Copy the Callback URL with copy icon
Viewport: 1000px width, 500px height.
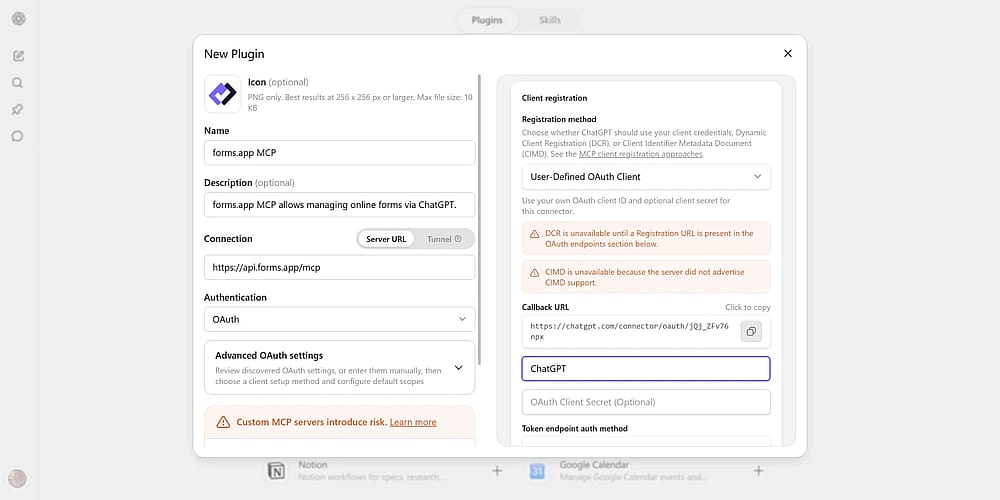coord(751,332)
